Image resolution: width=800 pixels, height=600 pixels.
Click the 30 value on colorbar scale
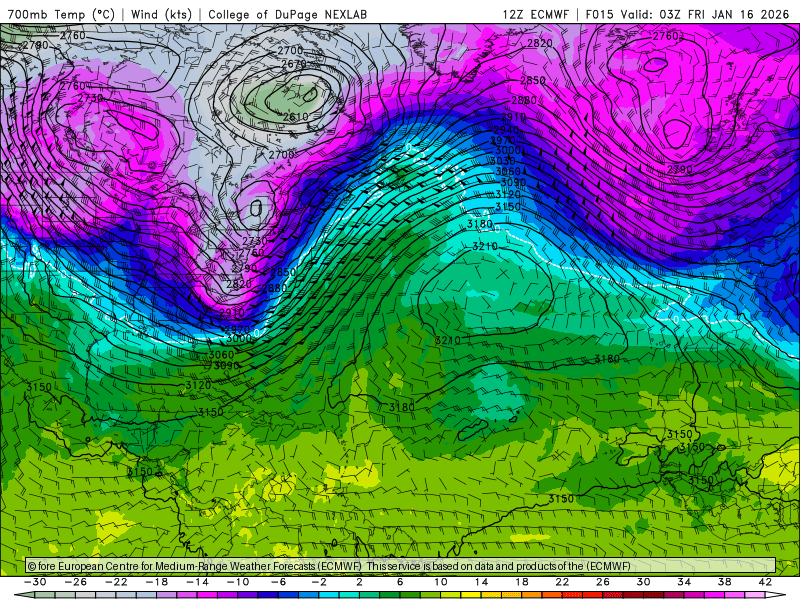643,582
